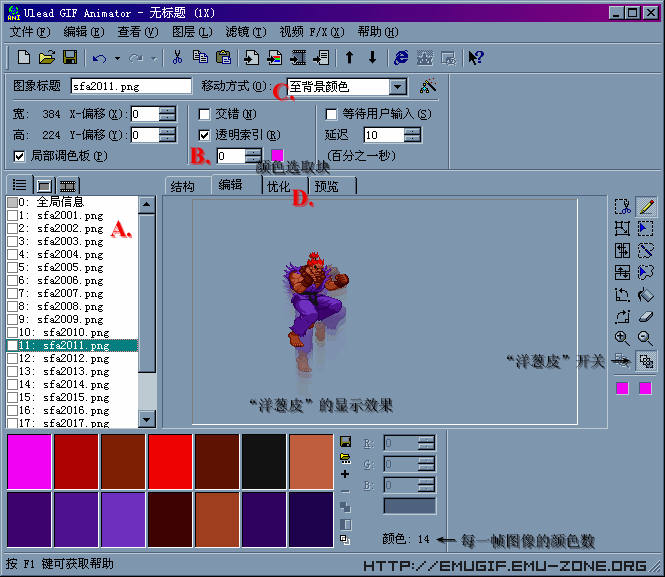665x577 pixels.
Task: Select the eraser tool
Action: click(646, 317)
